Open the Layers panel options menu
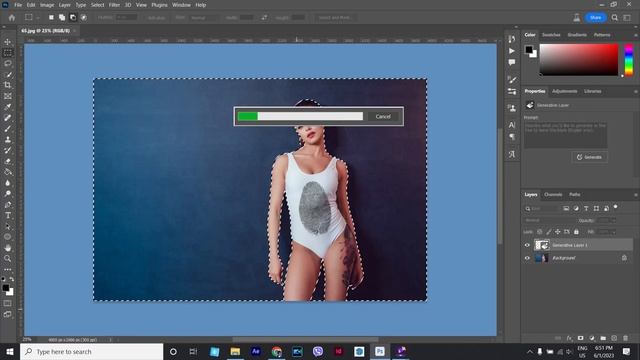Viewport: 640px width, 360px height. tap(636, 195)
